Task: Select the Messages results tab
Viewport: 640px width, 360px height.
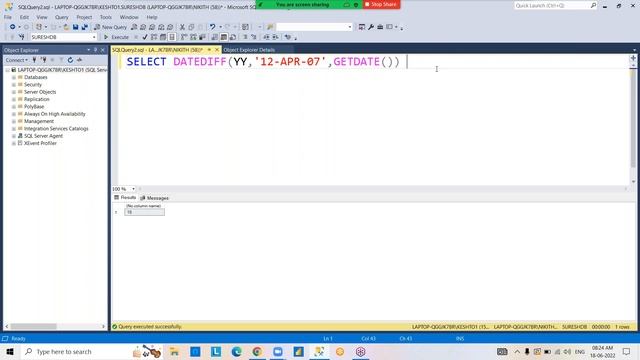Action: (154, 198)
